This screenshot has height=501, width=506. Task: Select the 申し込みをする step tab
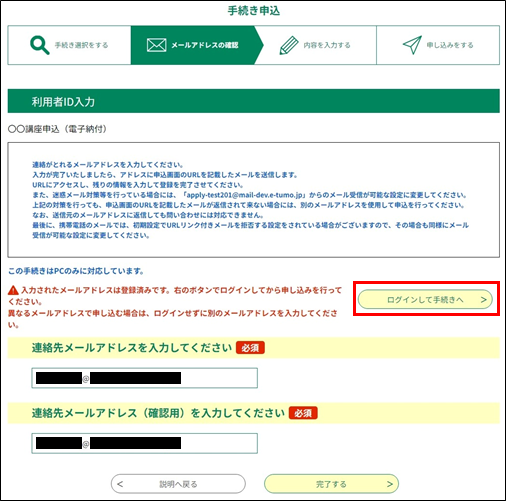pyautogui.click(x=438, y=45)
